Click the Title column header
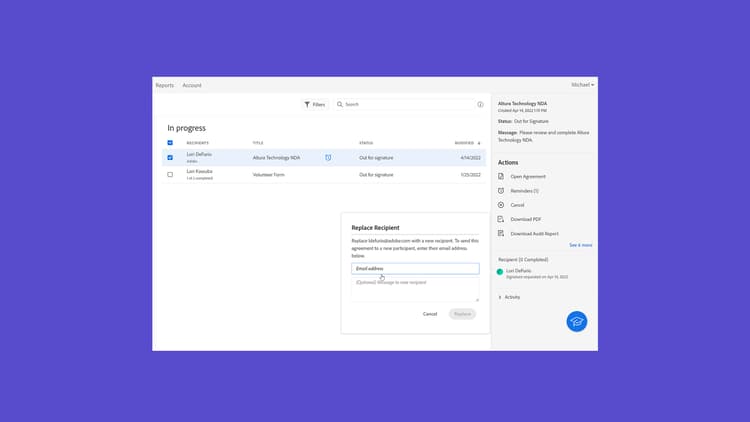The image size is (750, 422). 258,143
